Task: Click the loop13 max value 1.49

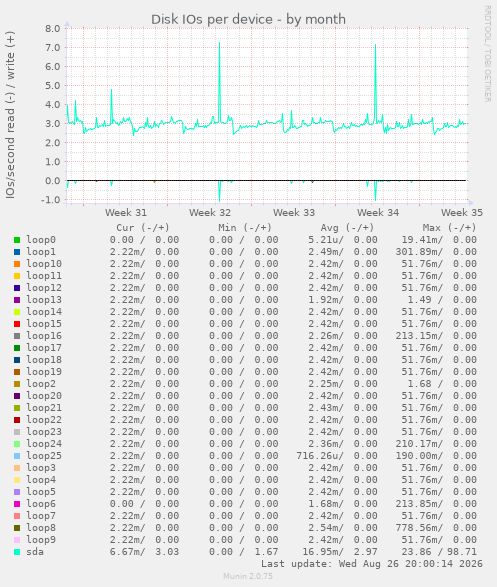Action: [x=419, y=300]
